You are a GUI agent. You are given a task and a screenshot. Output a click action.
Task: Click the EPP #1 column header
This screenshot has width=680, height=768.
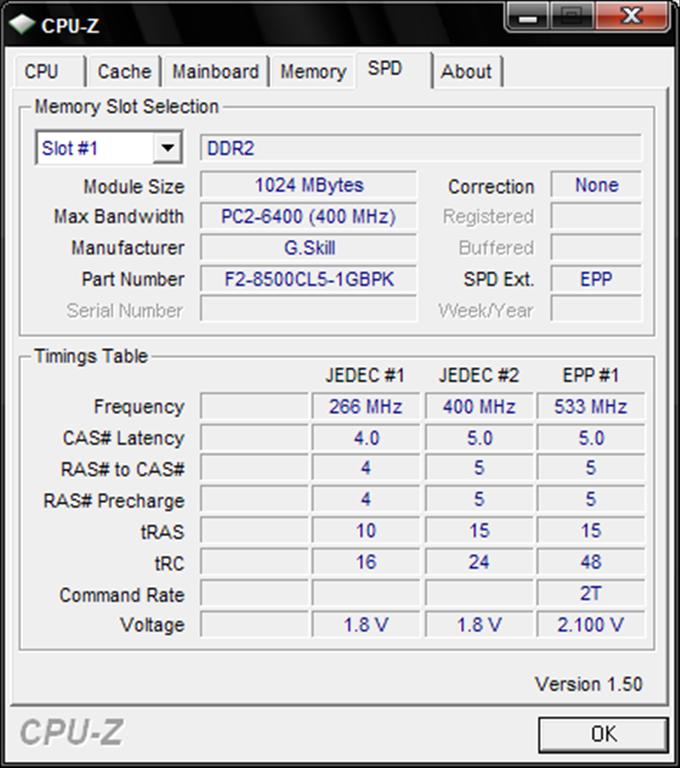pos(591,376)
